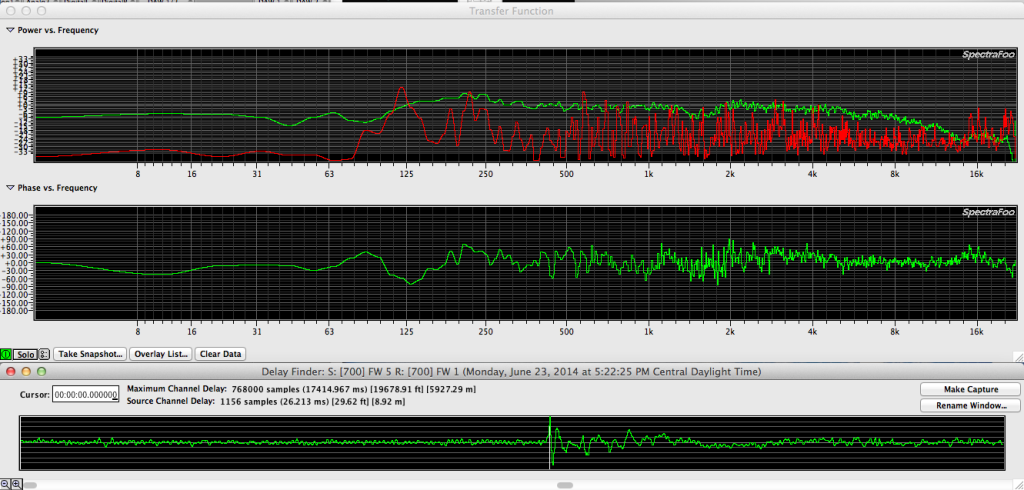Open the Overlay List
The width and height of the screenshot is (1024, 490).
160,354
